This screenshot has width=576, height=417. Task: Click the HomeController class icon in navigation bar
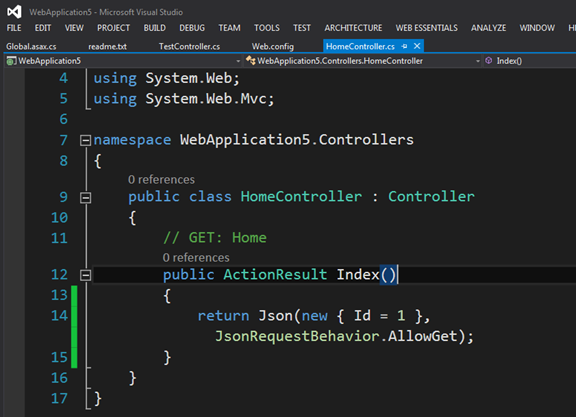pyautogui.click(x=251, y=61)
